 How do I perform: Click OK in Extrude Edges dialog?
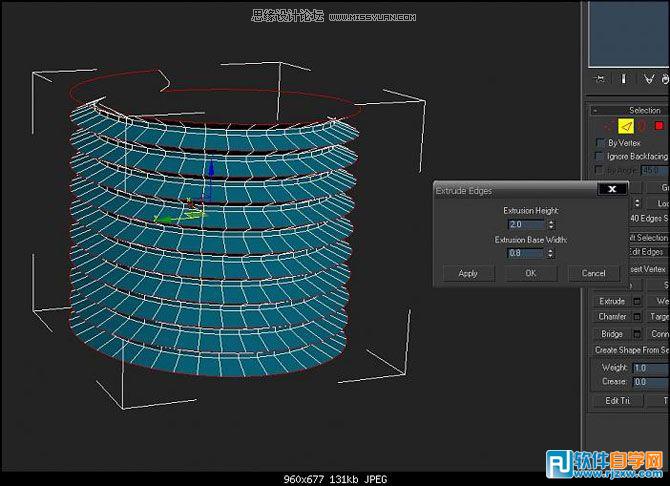531,274
